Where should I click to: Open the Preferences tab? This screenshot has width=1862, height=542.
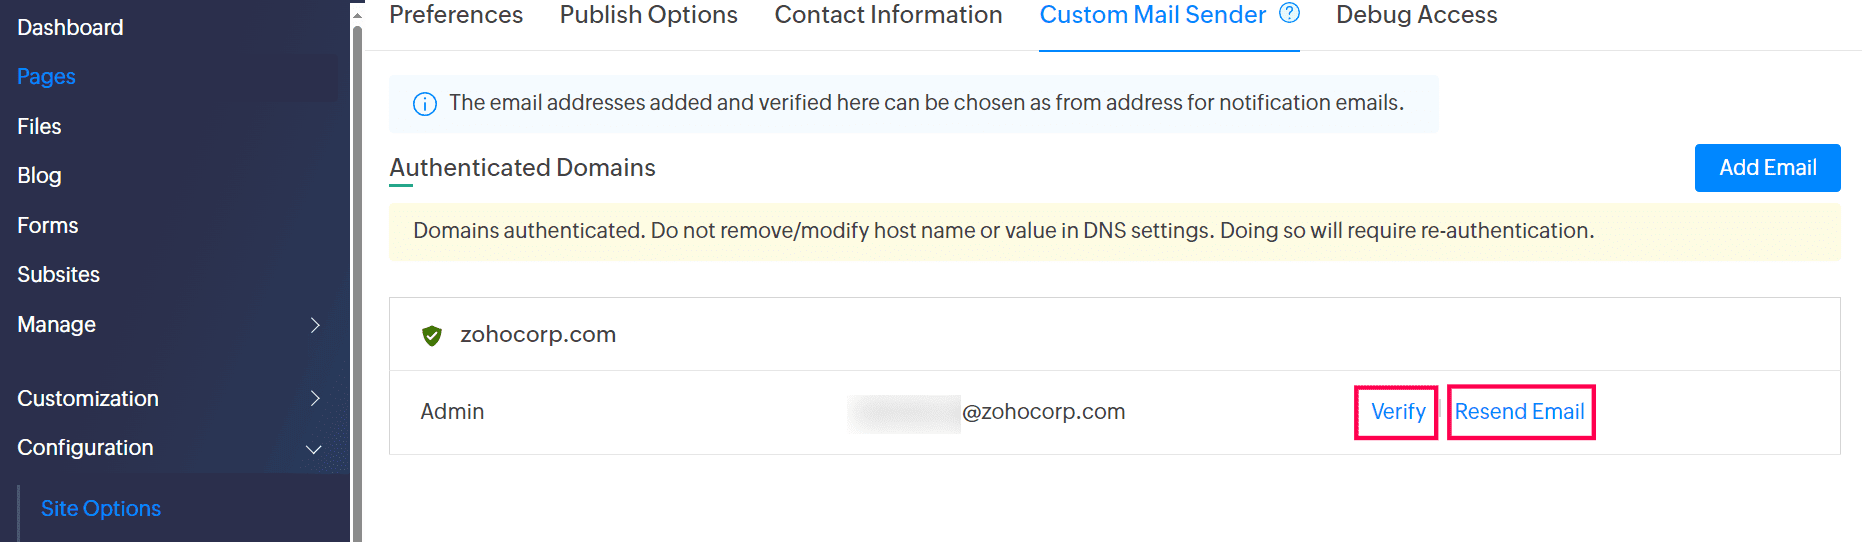[x=456, y=15]
